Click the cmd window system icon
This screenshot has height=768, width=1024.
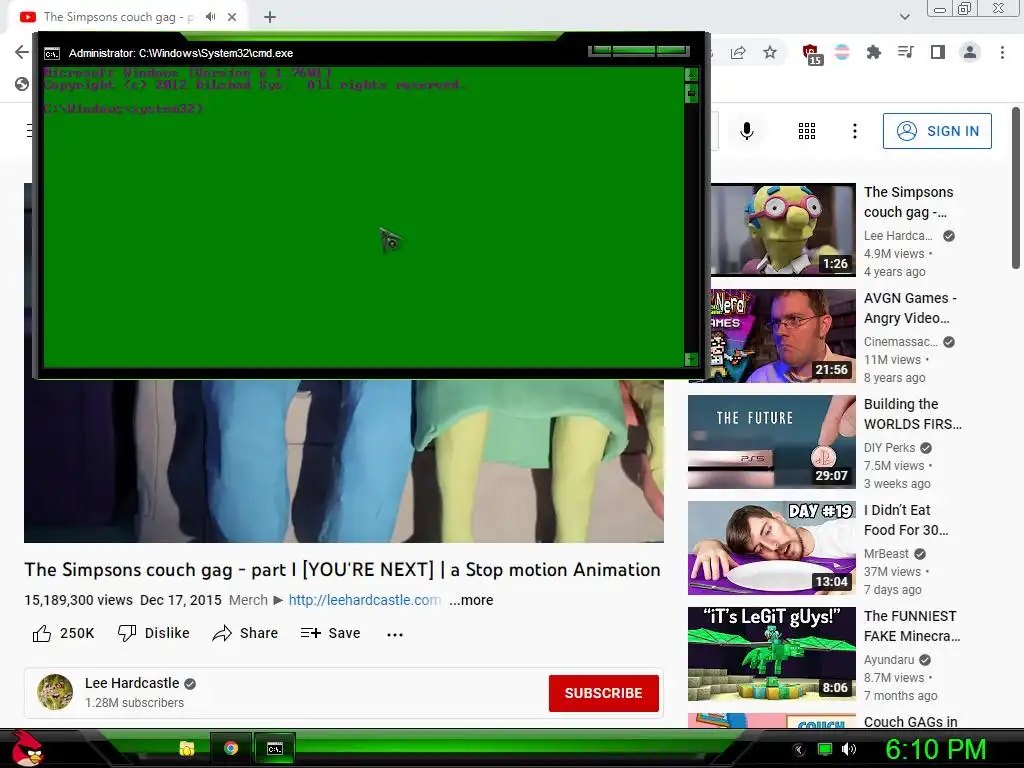[x=52, y=54]
